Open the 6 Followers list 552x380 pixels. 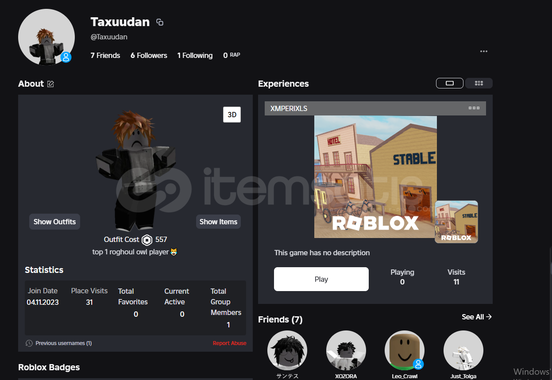coord(149,55)
